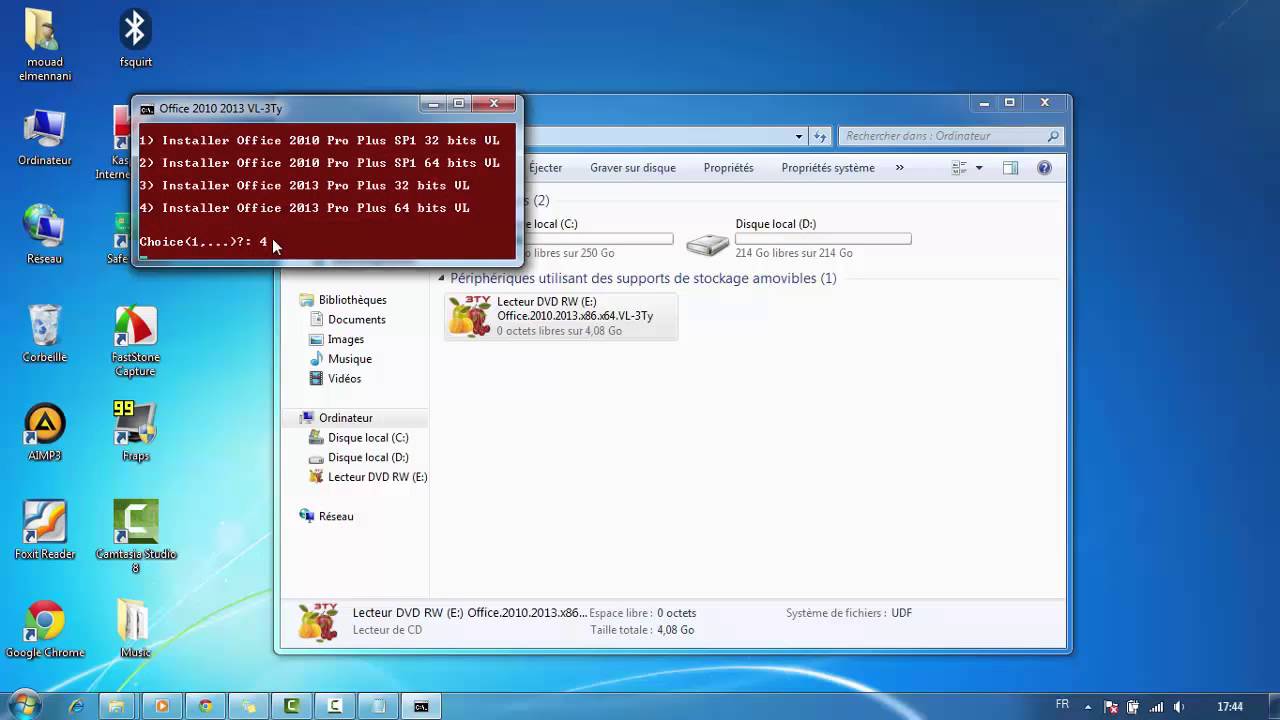Click the console window title icon

(147, 109)
